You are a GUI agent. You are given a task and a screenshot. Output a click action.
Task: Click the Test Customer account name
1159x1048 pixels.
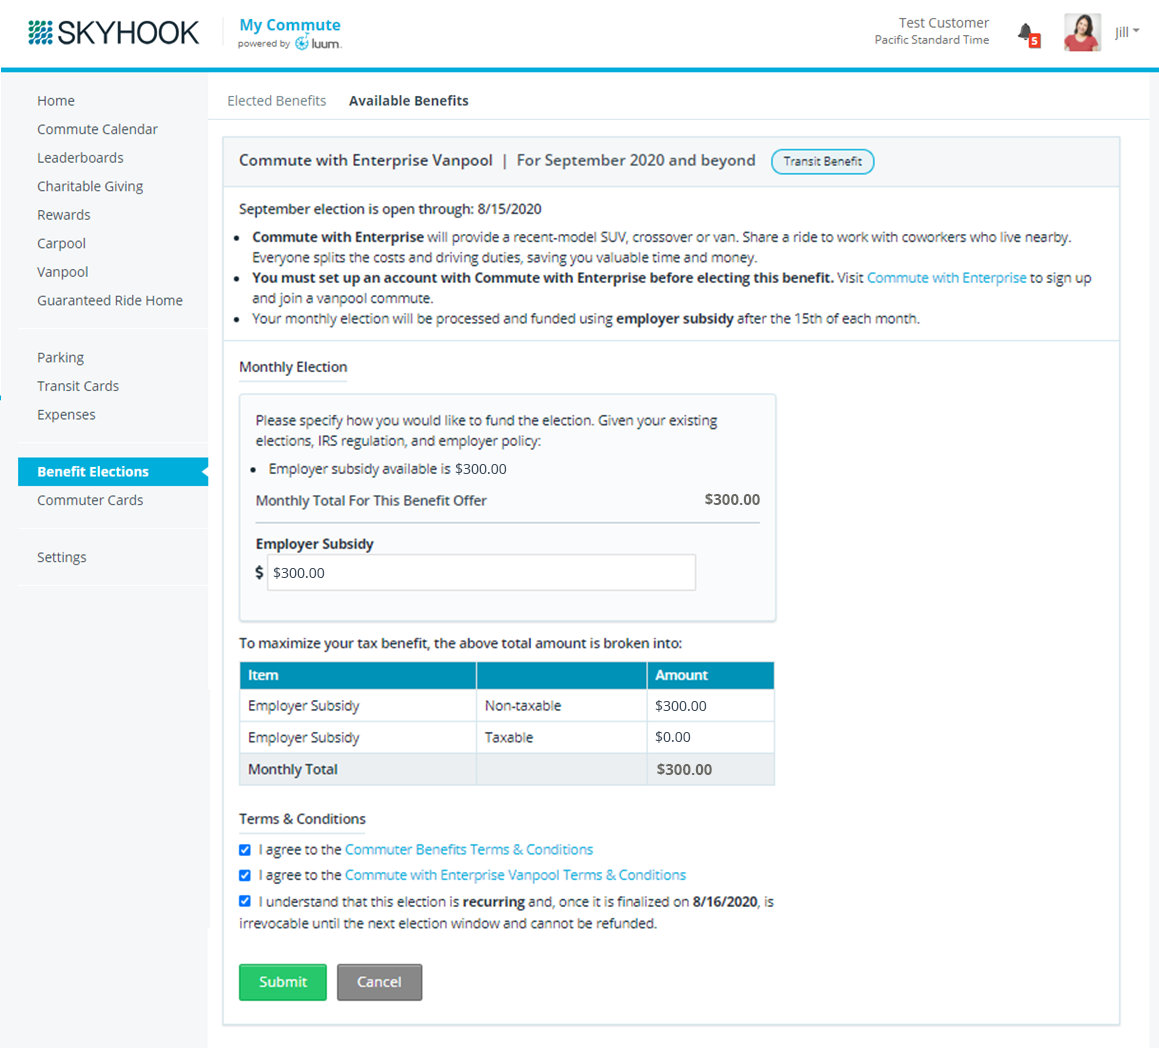(943, 23)
